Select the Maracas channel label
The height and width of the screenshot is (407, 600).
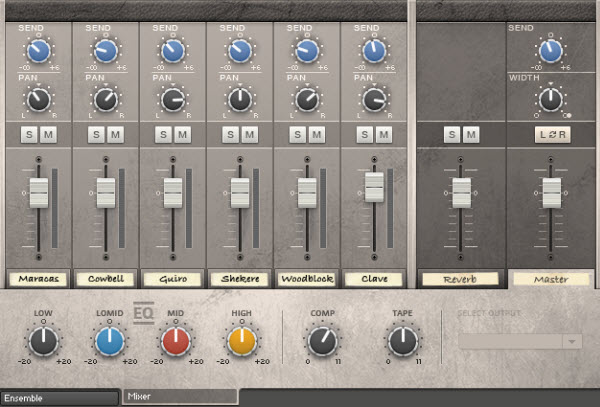click(39, 278)
